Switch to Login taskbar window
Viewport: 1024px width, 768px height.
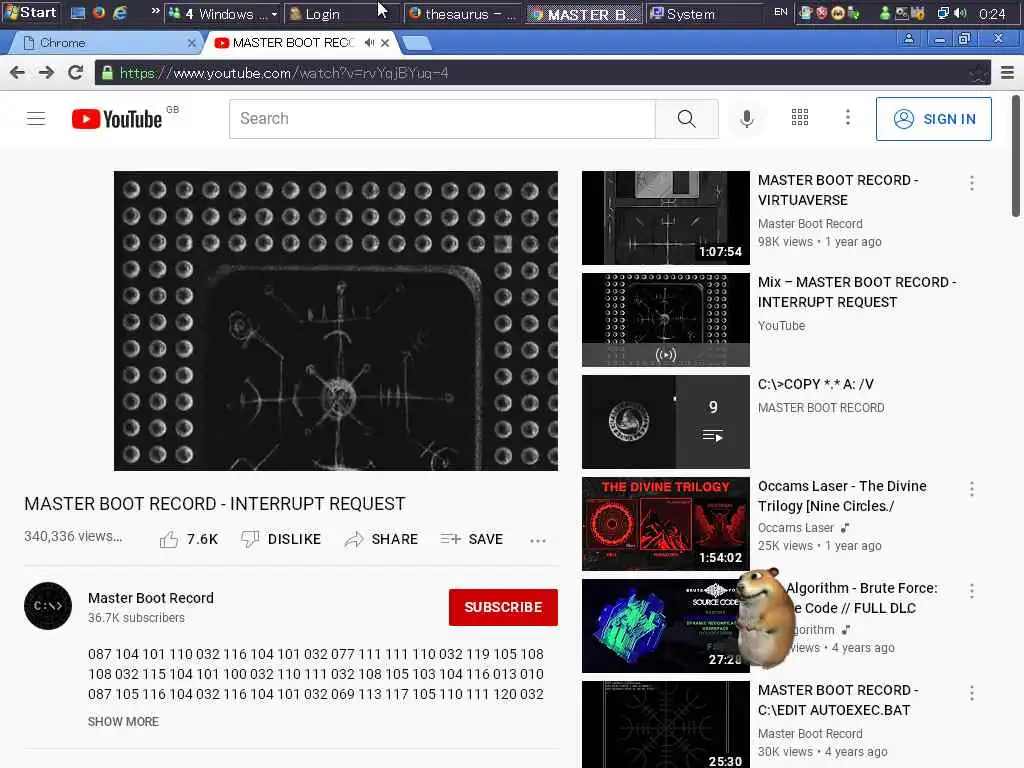(342, 14)
